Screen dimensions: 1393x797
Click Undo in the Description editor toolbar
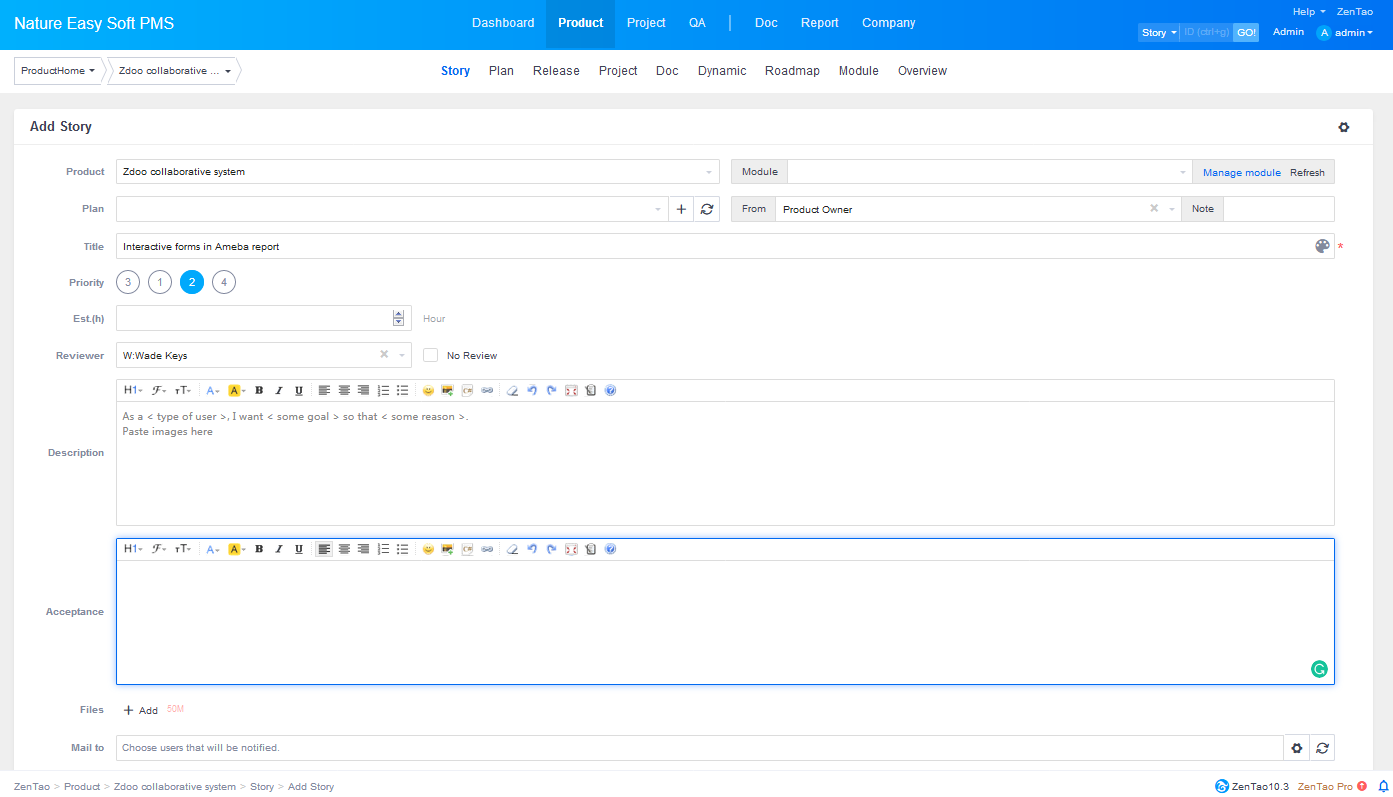532,390
